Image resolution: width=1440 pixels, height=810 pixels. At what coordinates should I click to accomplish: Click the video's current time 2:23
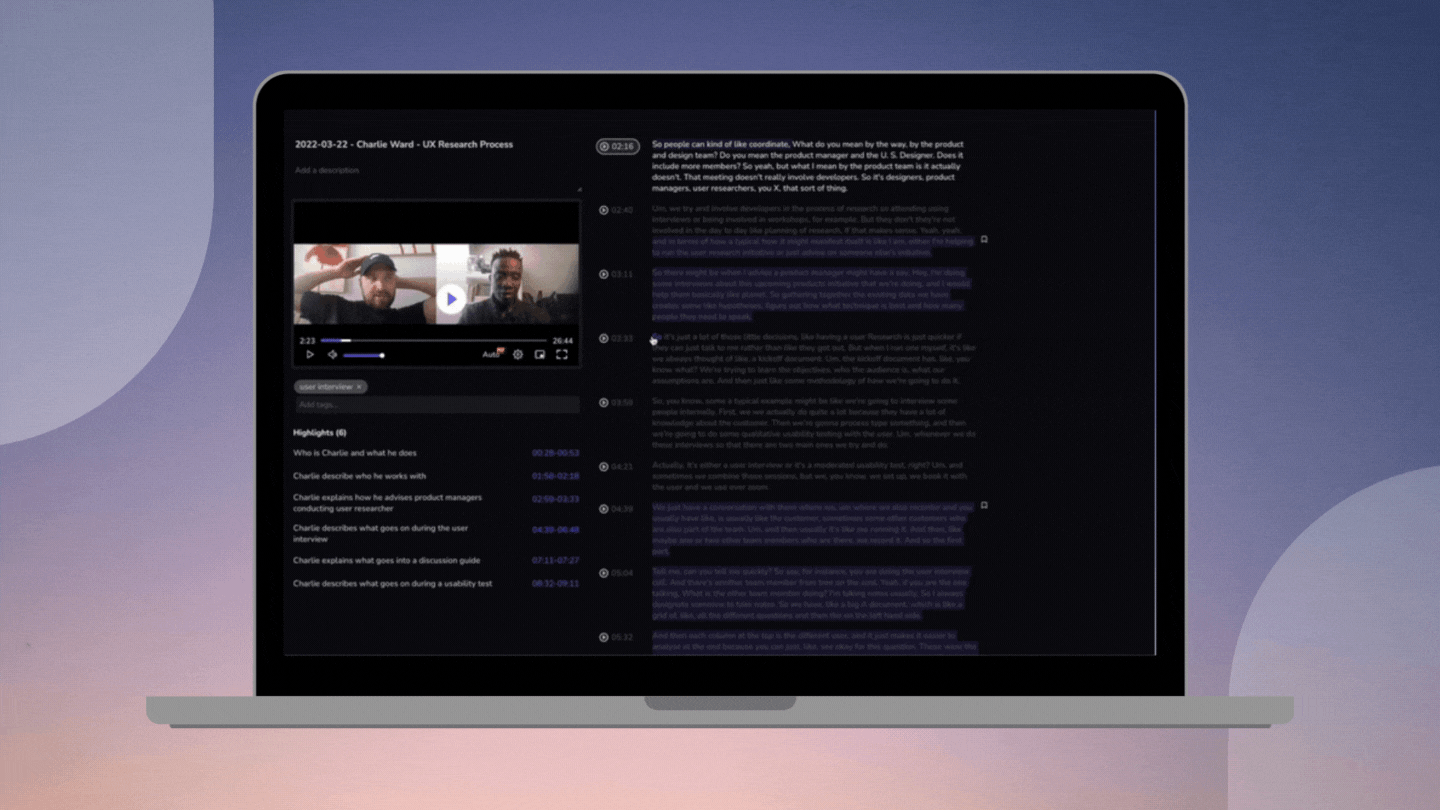307,341
